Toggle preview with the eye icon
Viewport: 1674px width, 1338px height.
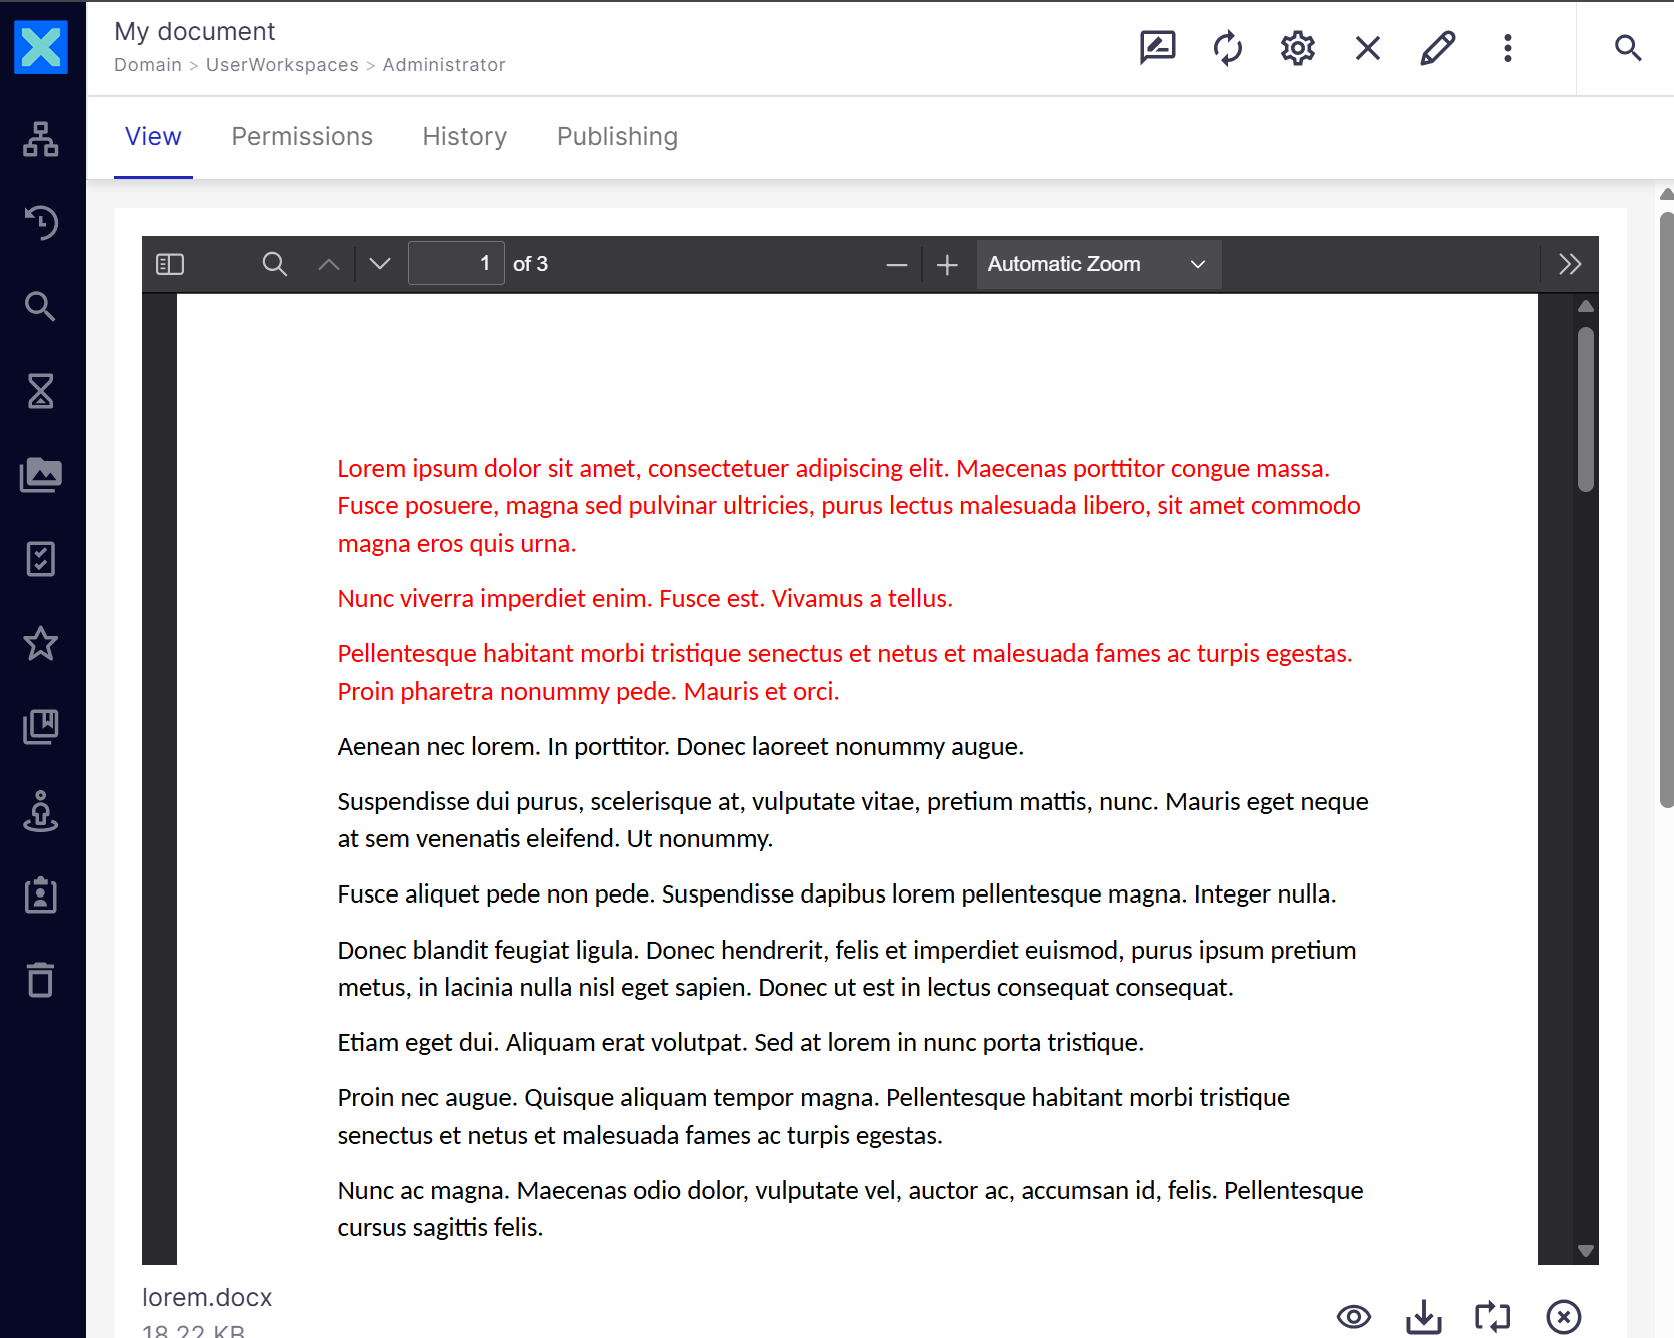(x=1353, y=1317)
